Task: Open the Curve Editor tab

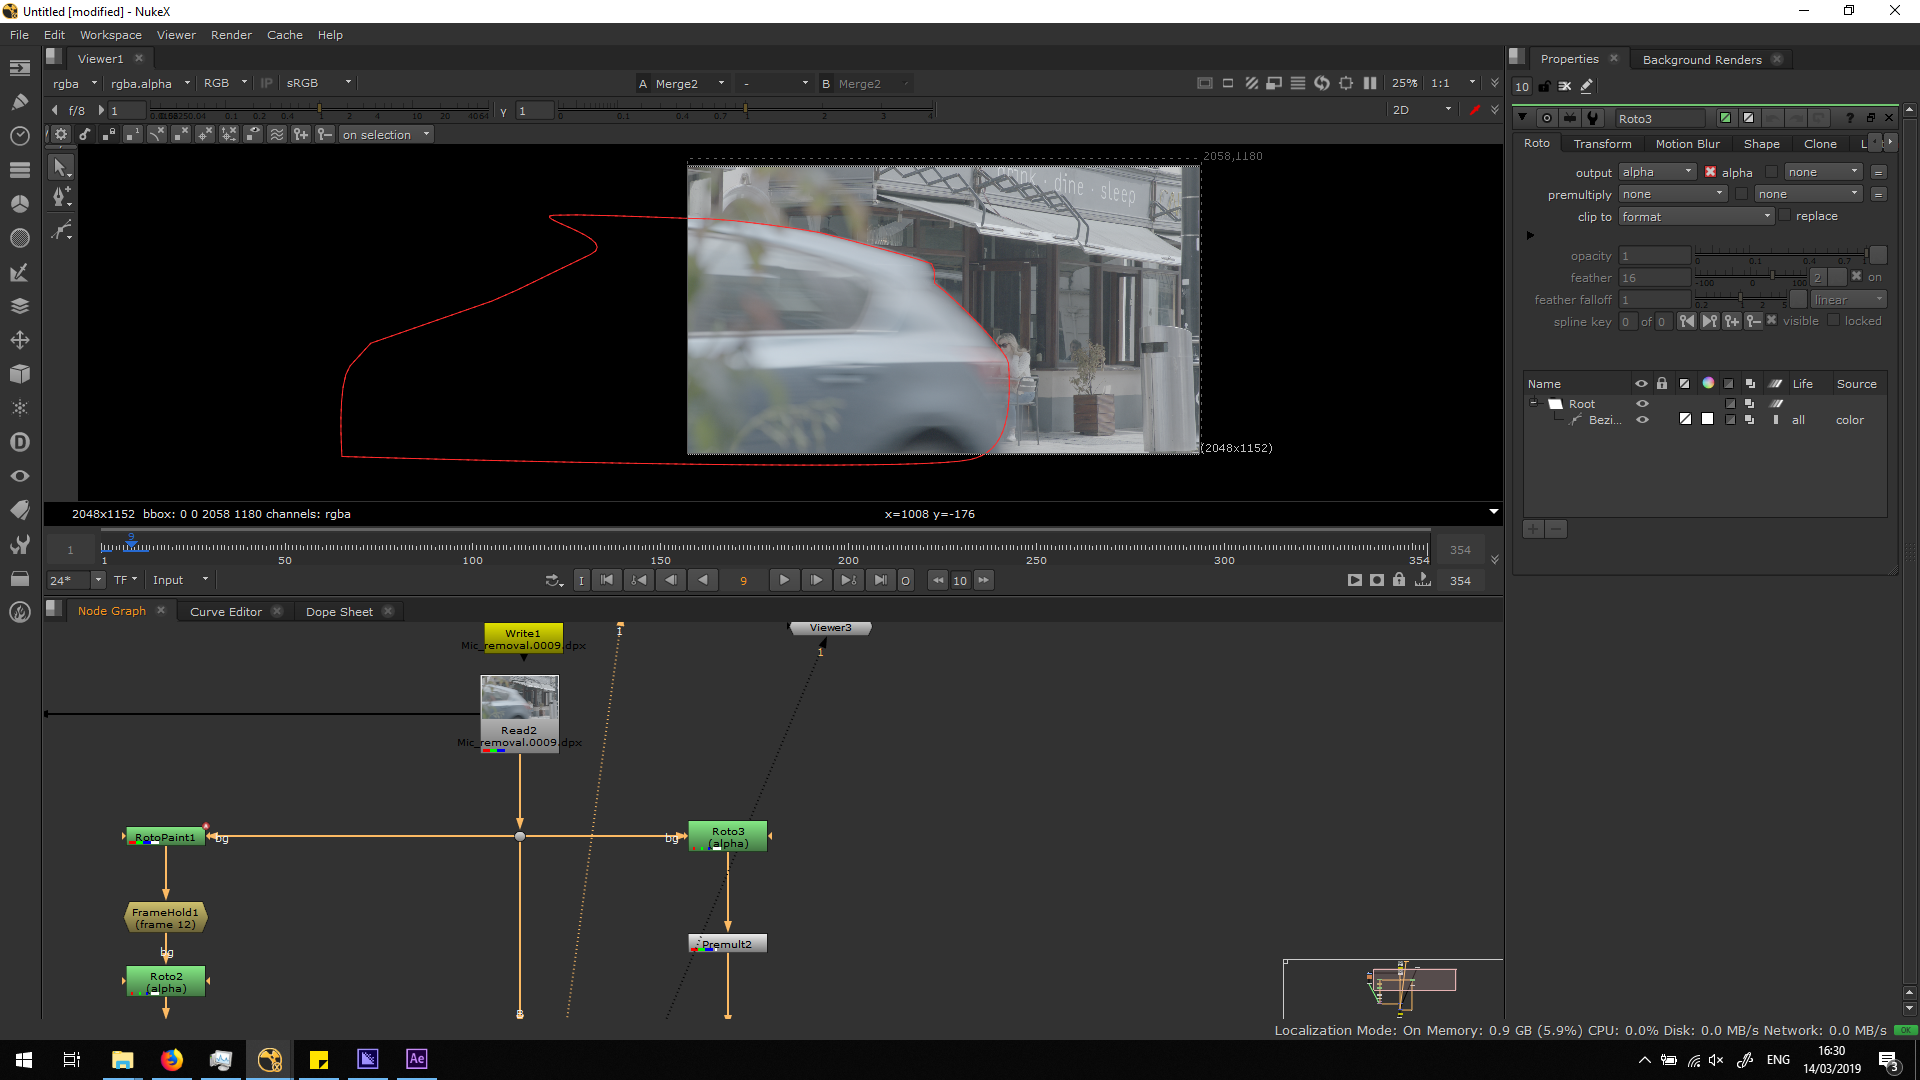Action: [225, 611]
